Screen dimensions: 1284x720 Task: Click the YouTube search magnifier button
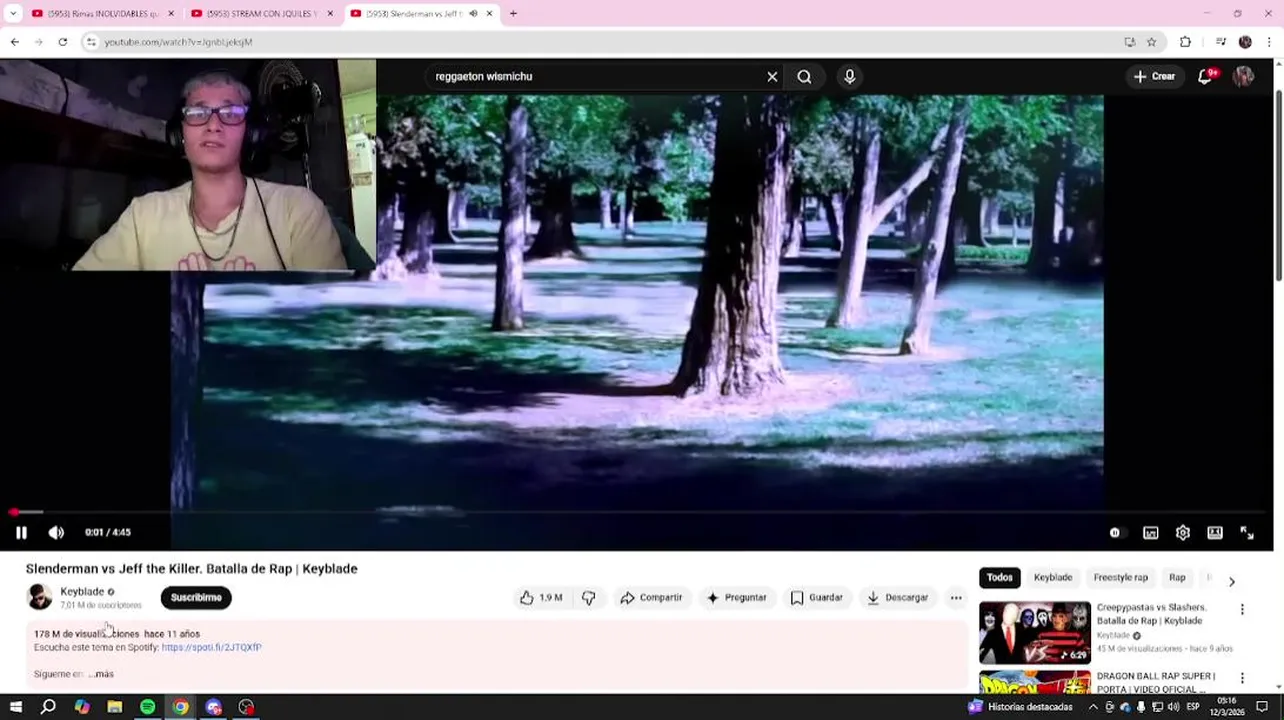point(804,77)
